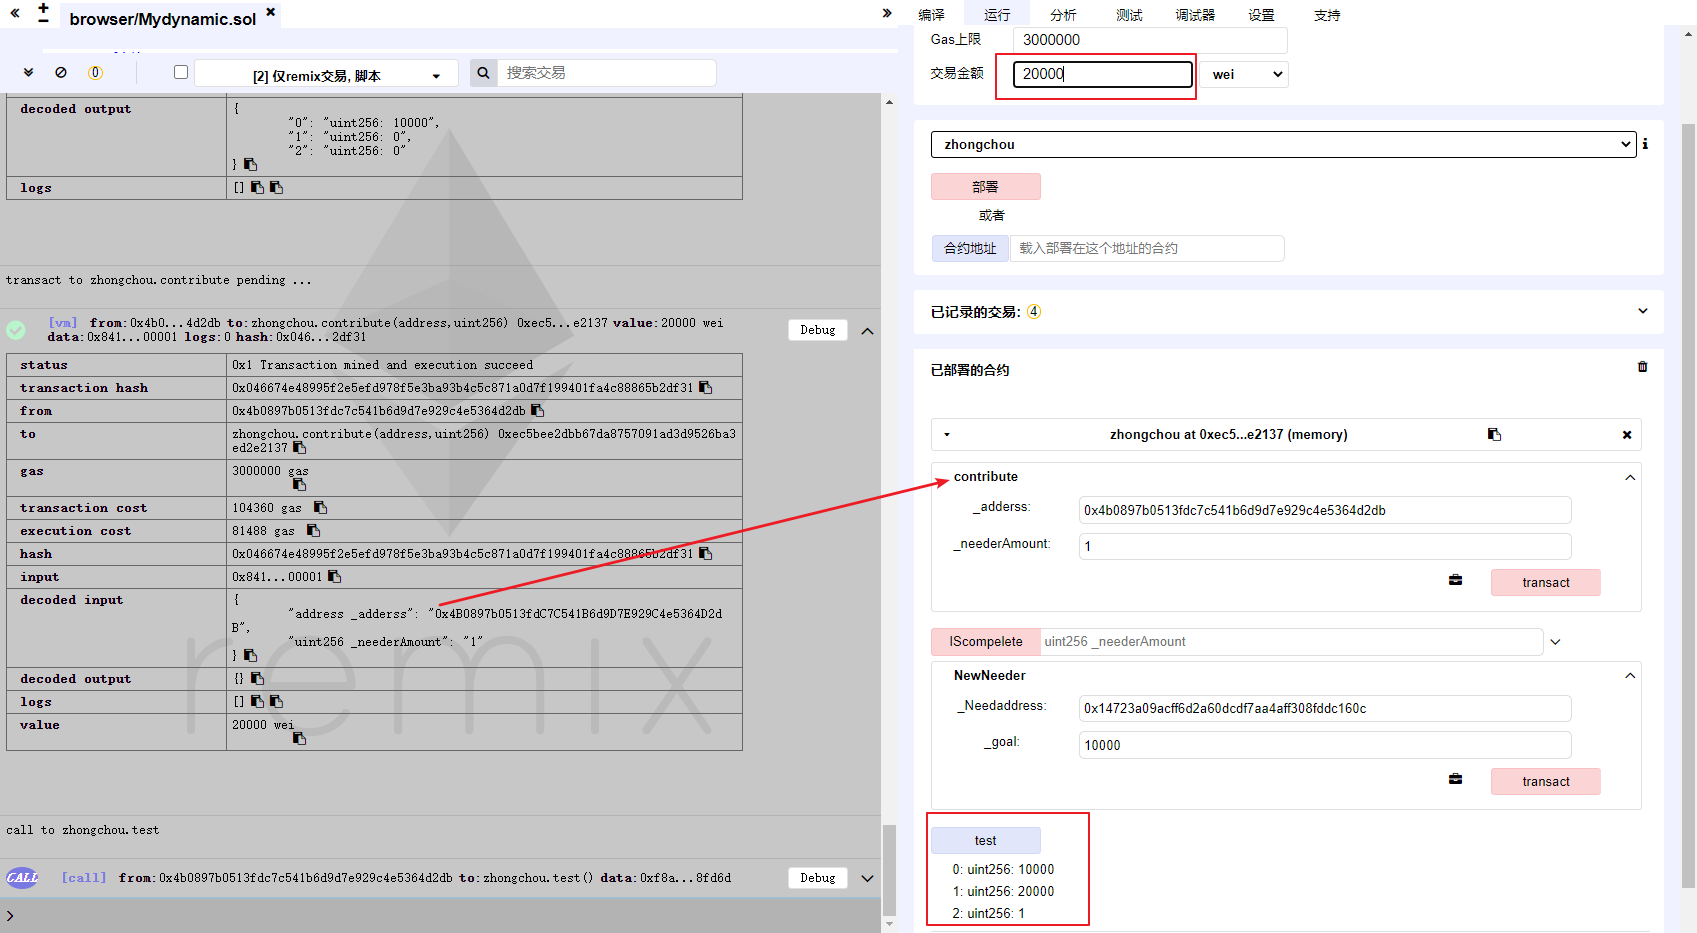The height and width of the screenshot is (933, 1697).
Task: Expand the IScompelete function inputs
Action: 1555,642
